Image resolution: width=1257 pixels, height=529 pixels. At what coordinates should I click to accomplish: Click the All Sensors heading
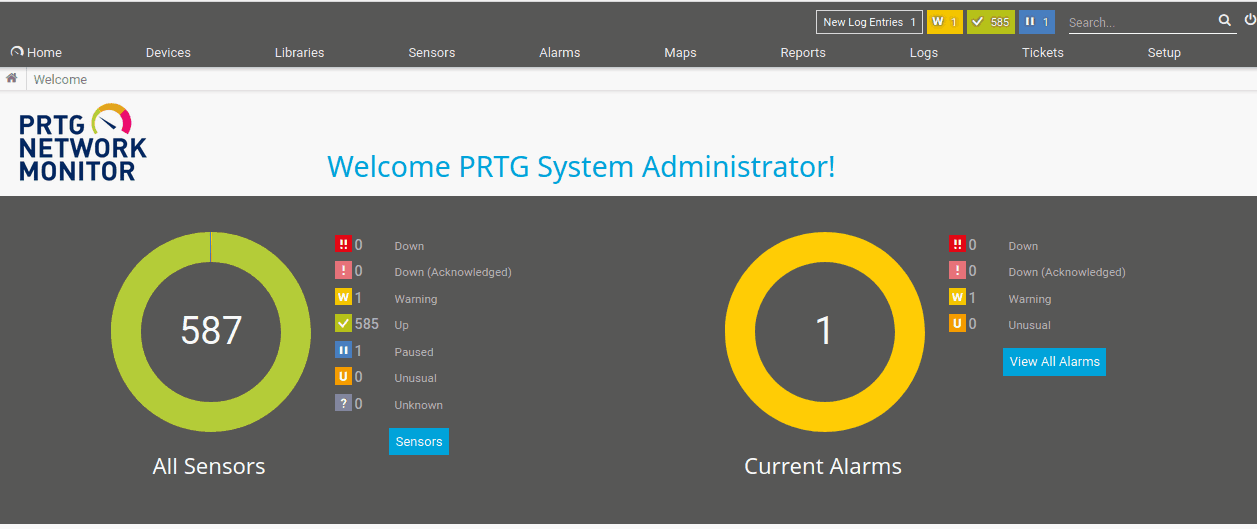click(x=209, y=466)
